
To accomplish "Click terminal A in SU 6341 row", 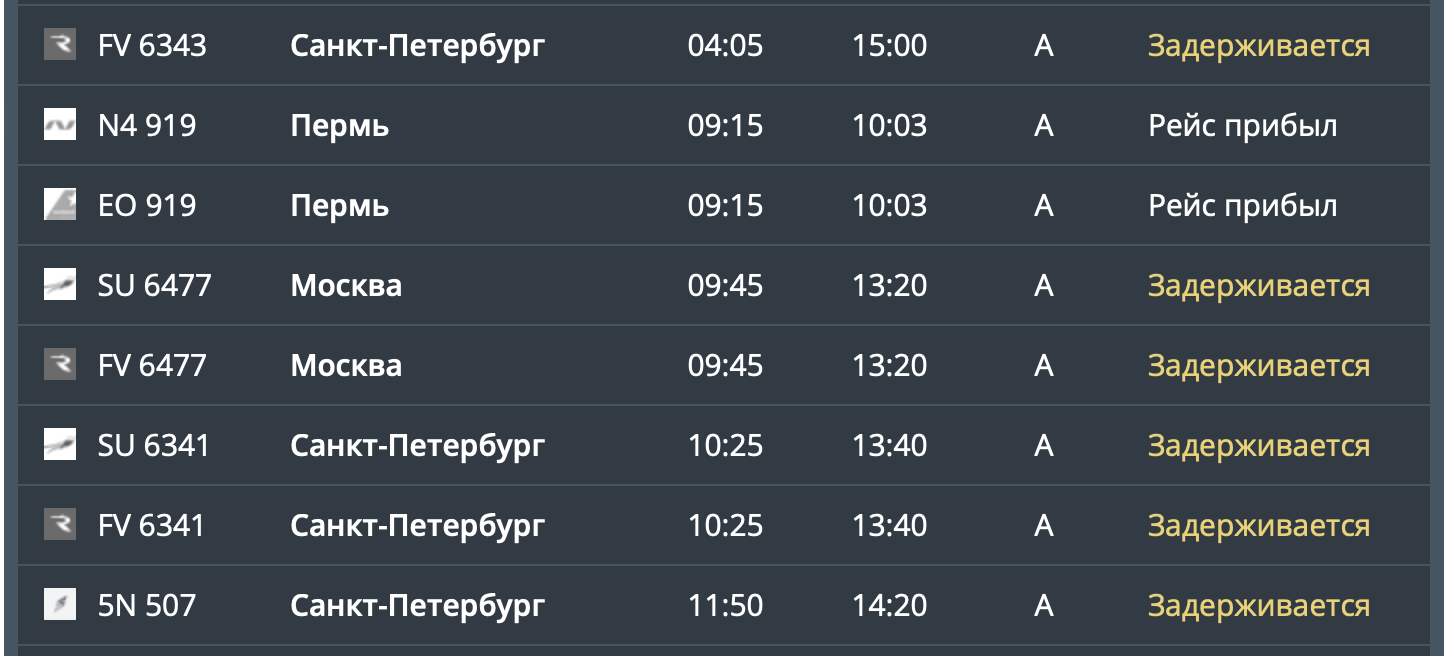I will tap(1044, 445).
